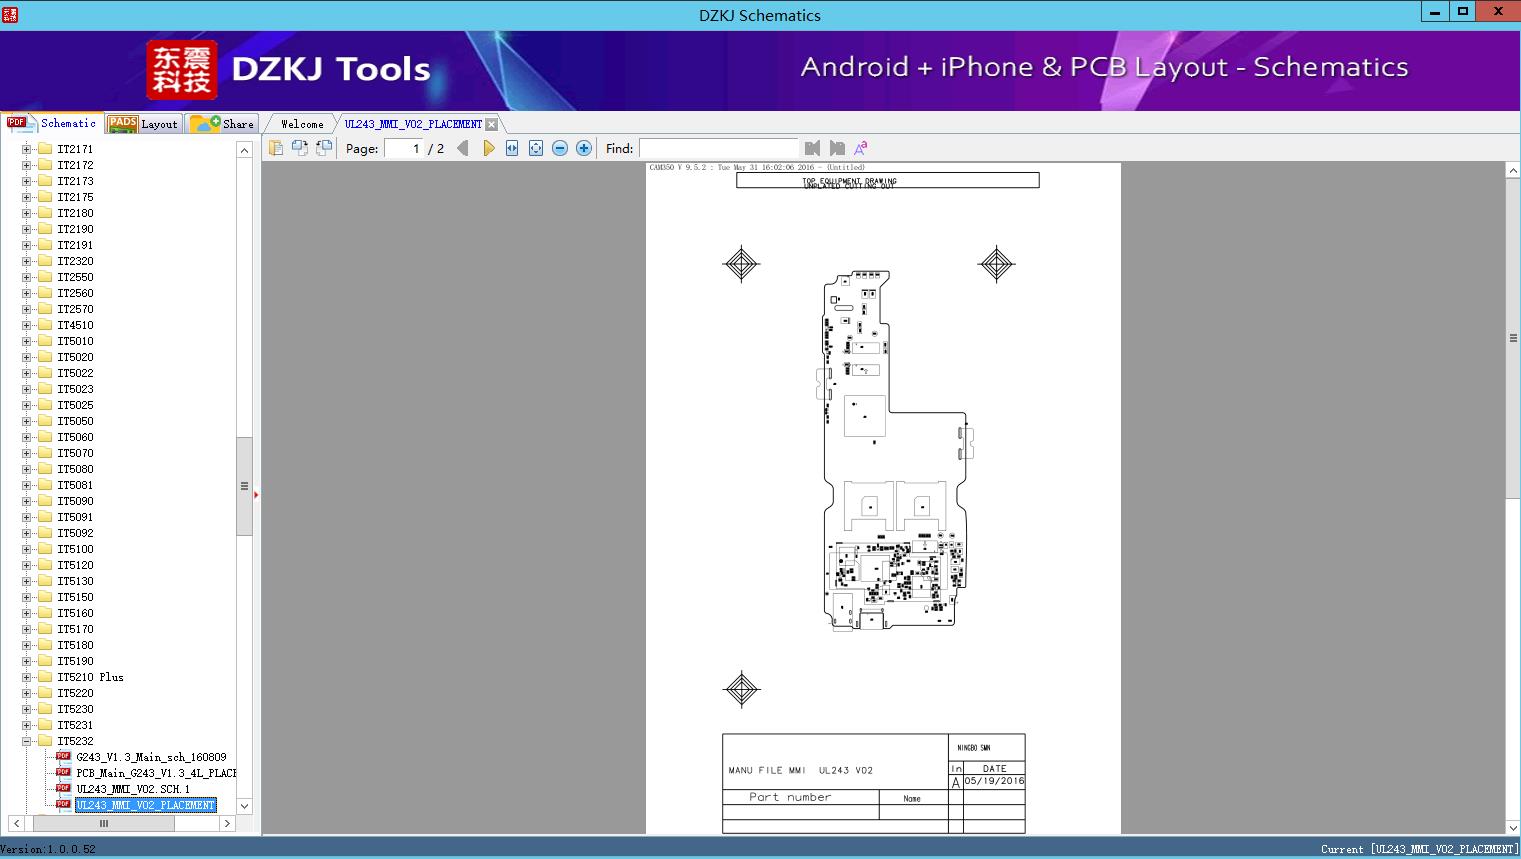Find next match icon
The width and height of the screenshot is (1521, 859).
pos(837,148)
